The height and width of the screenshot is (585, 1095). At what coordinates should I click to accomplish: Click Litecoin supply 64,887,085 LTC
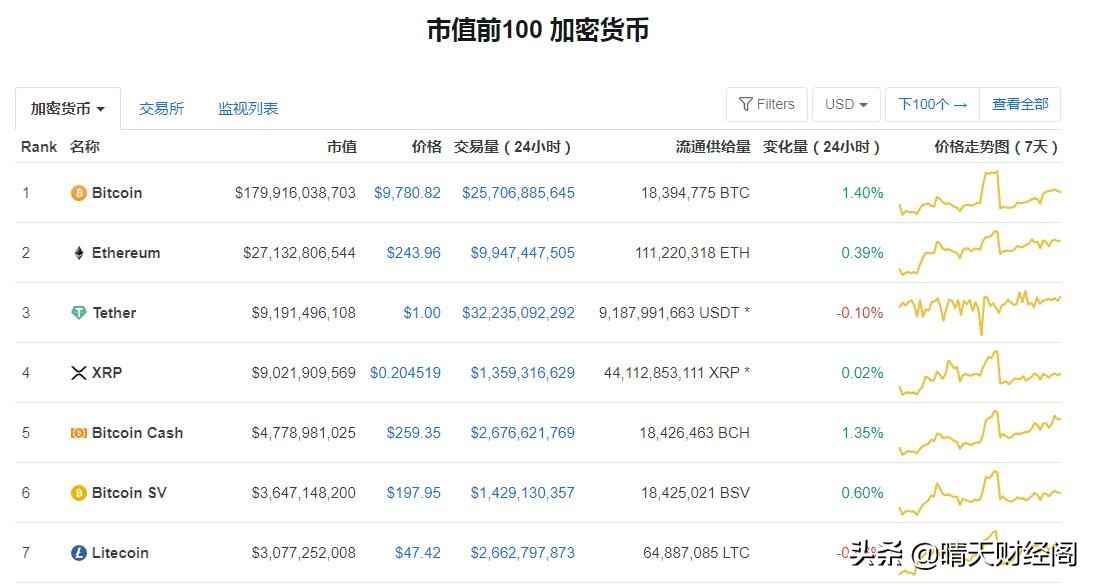(696, 553)
